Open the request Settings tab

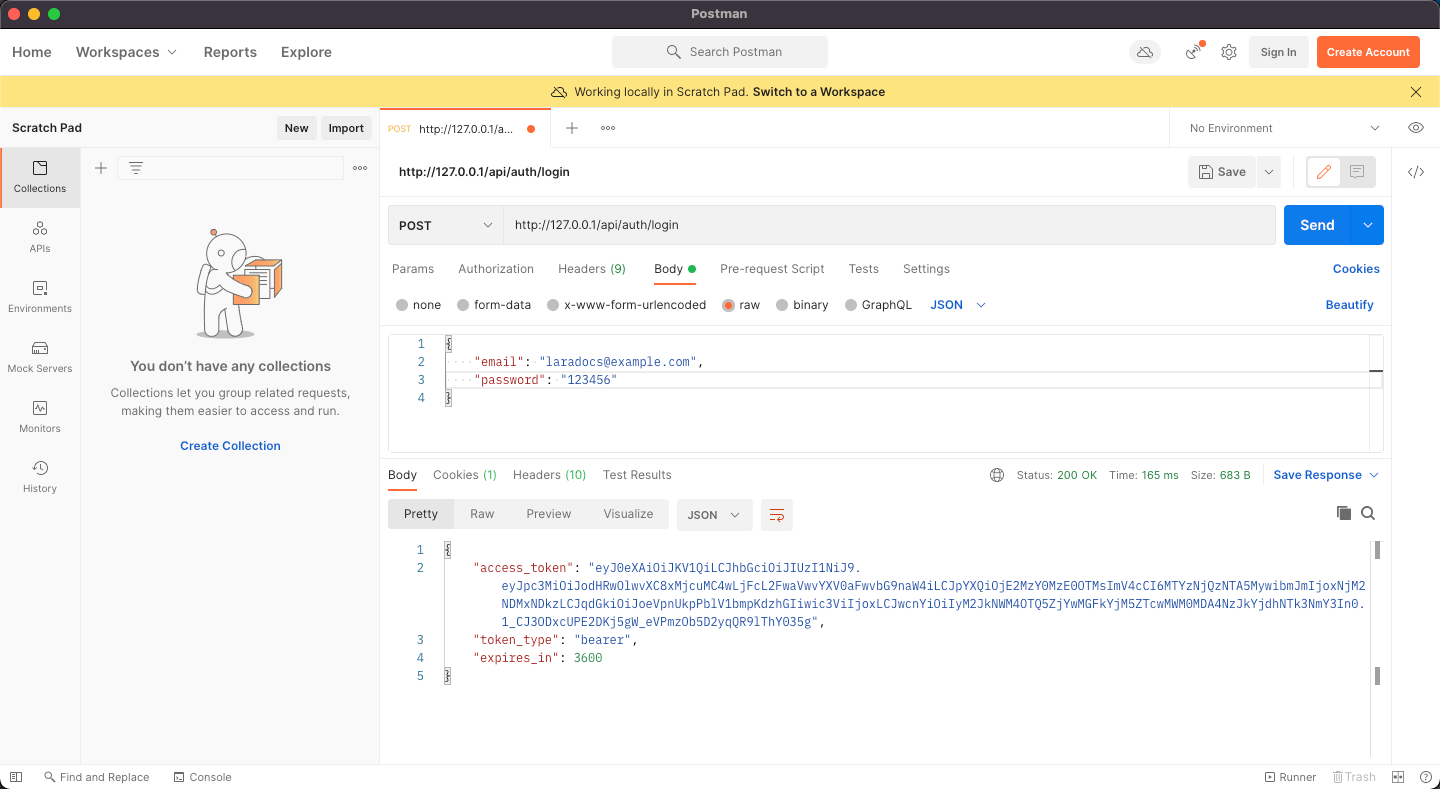coord(926,269)
